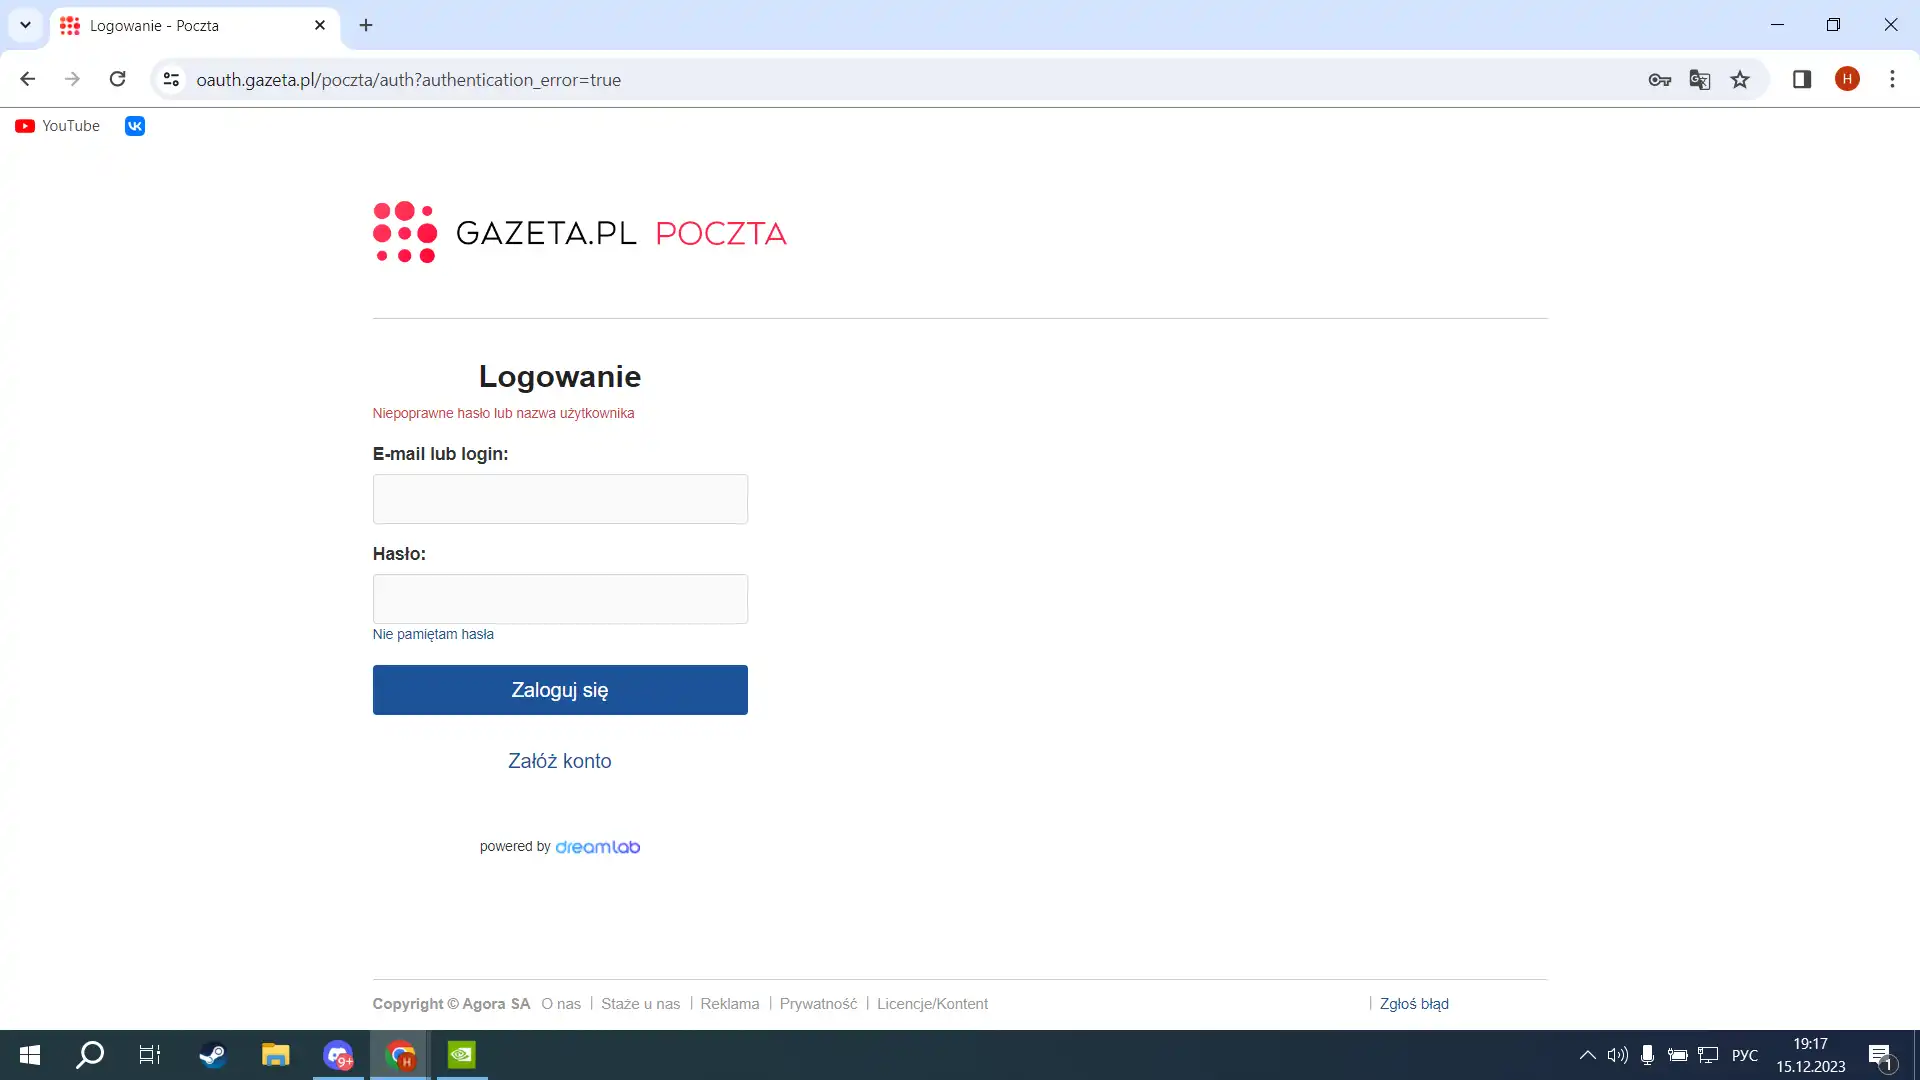The image size is (1920, 1080).
Task: Open the Licencje/Kontent footer link
Action: (x=932, y=1004)
